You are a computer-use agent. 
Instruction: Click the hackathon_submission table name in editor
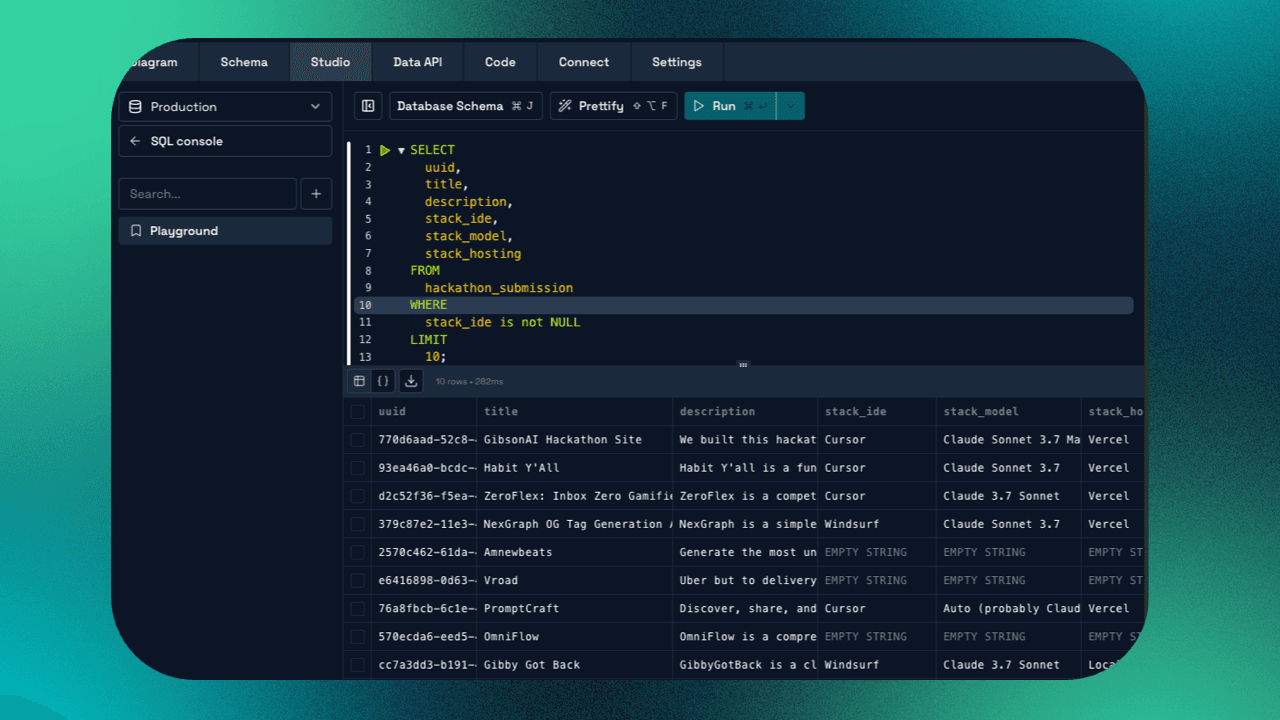click(499, 288)
